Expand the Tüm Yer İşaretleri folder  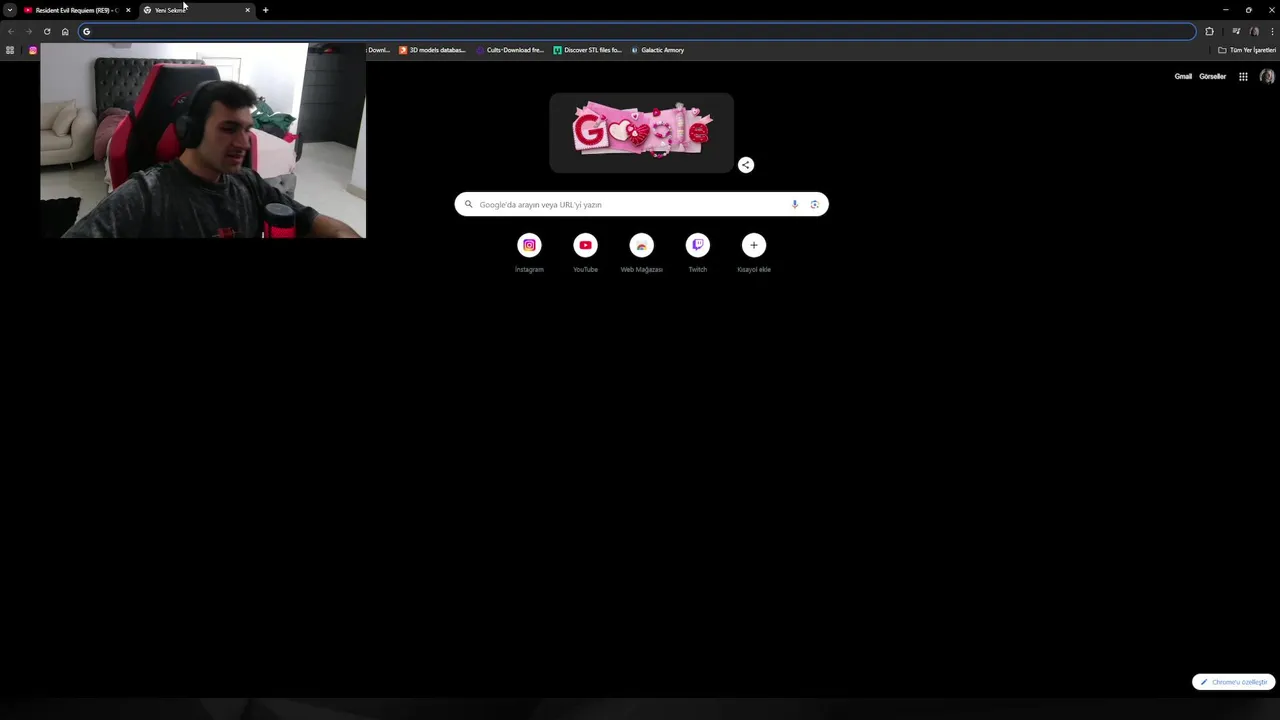(1246, 50)
